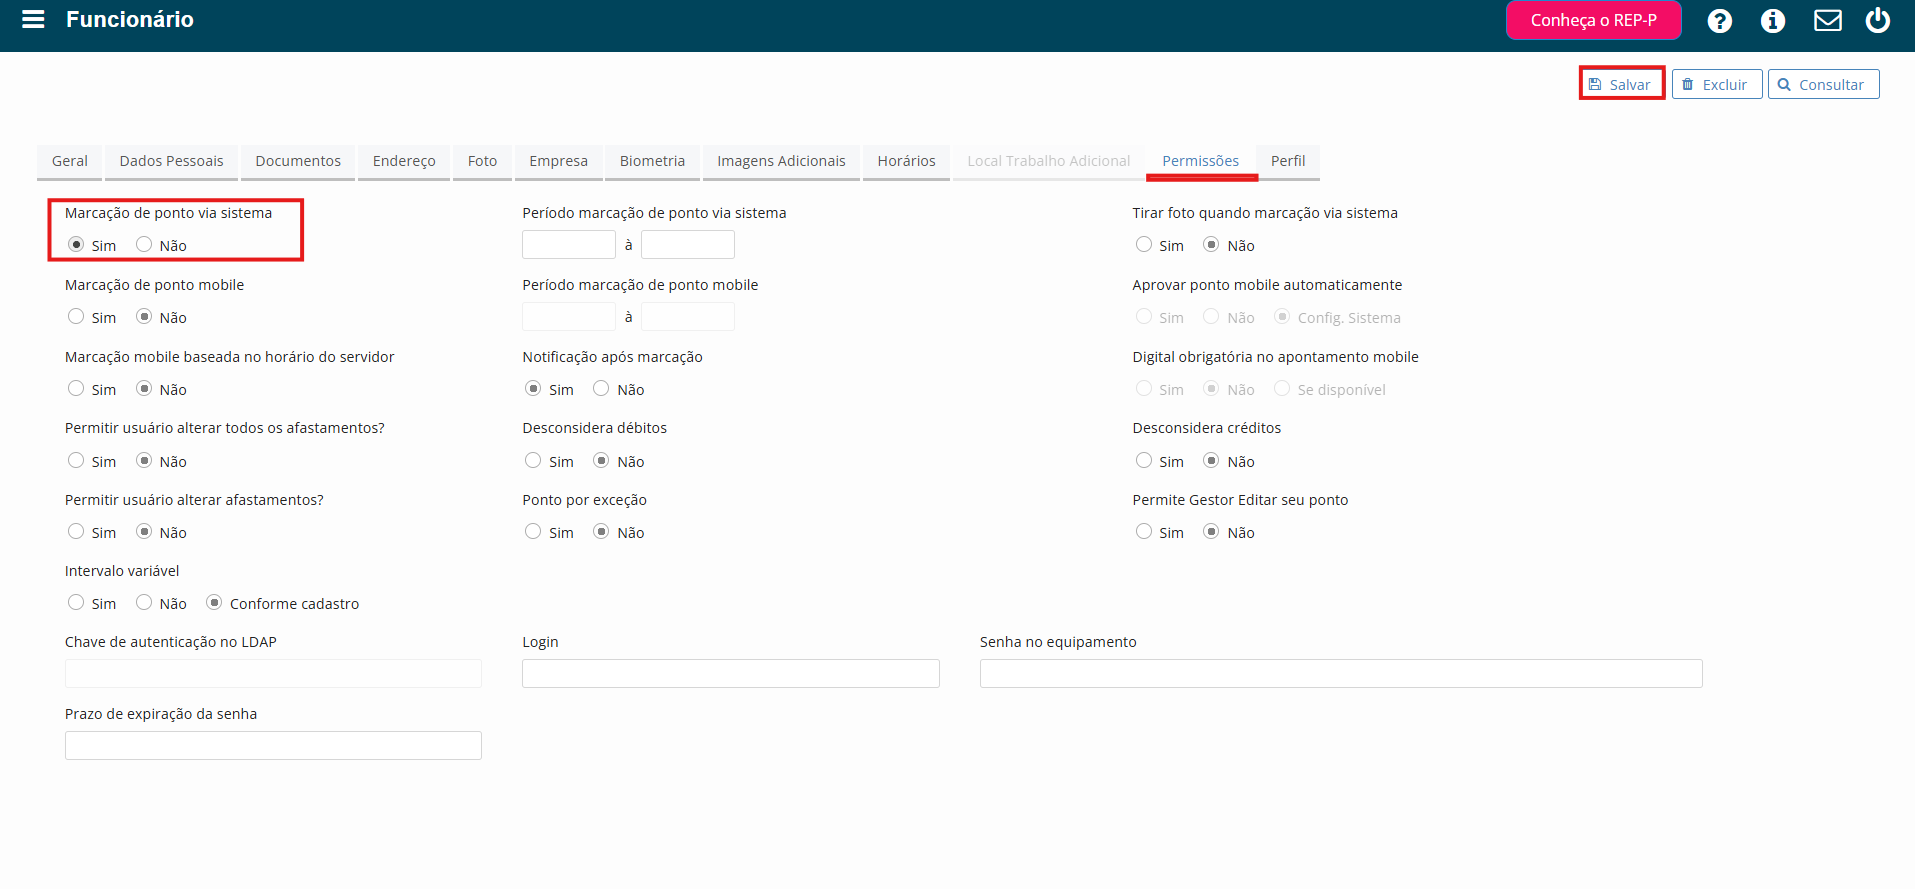This screenshot has width=1915, height=889.
Task: Click end field of Período marcação de ponto mobile
Action: pos(688,317)
